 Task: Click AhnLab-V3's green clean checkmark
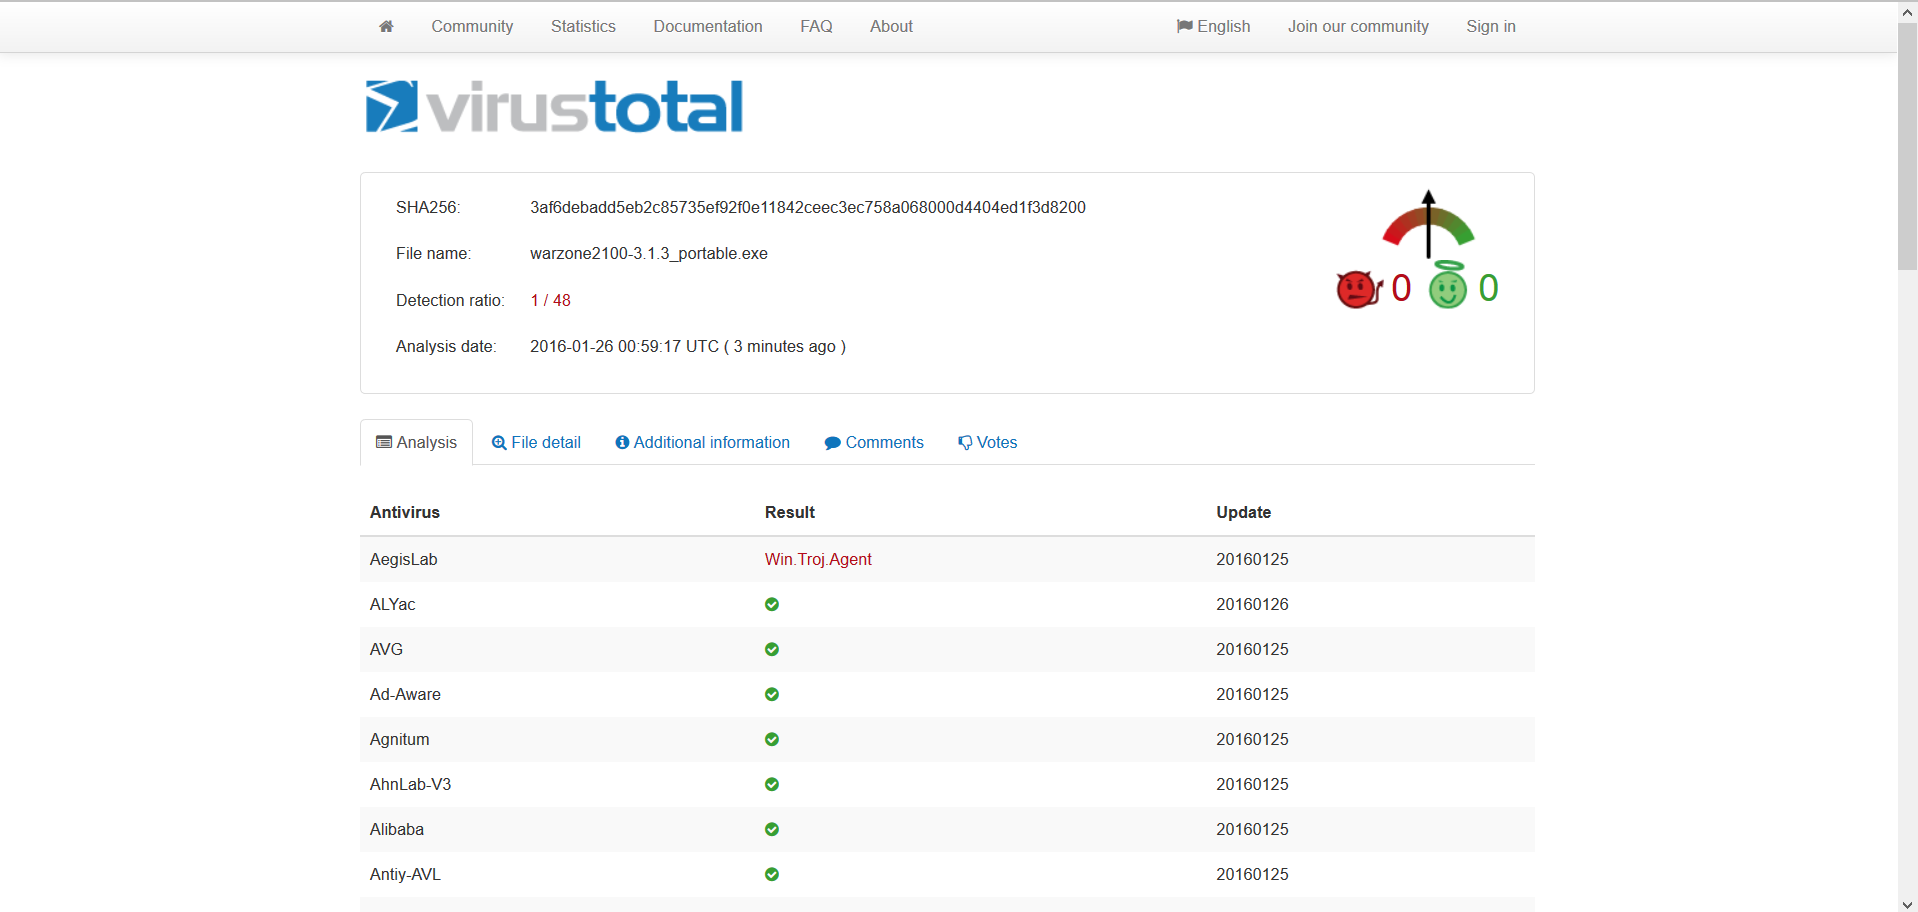coord(772,784)
